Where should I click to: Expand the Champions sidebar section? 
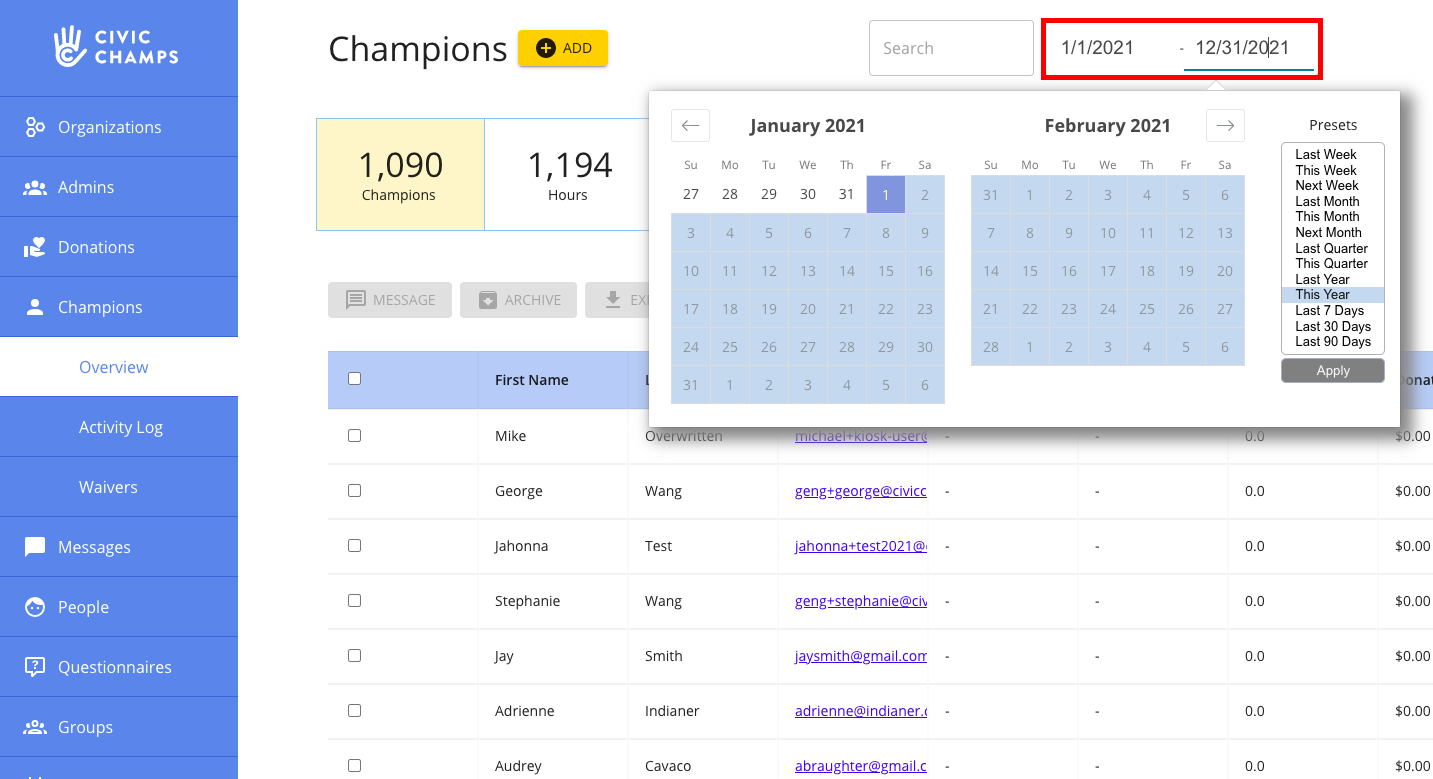coord(100,307)
